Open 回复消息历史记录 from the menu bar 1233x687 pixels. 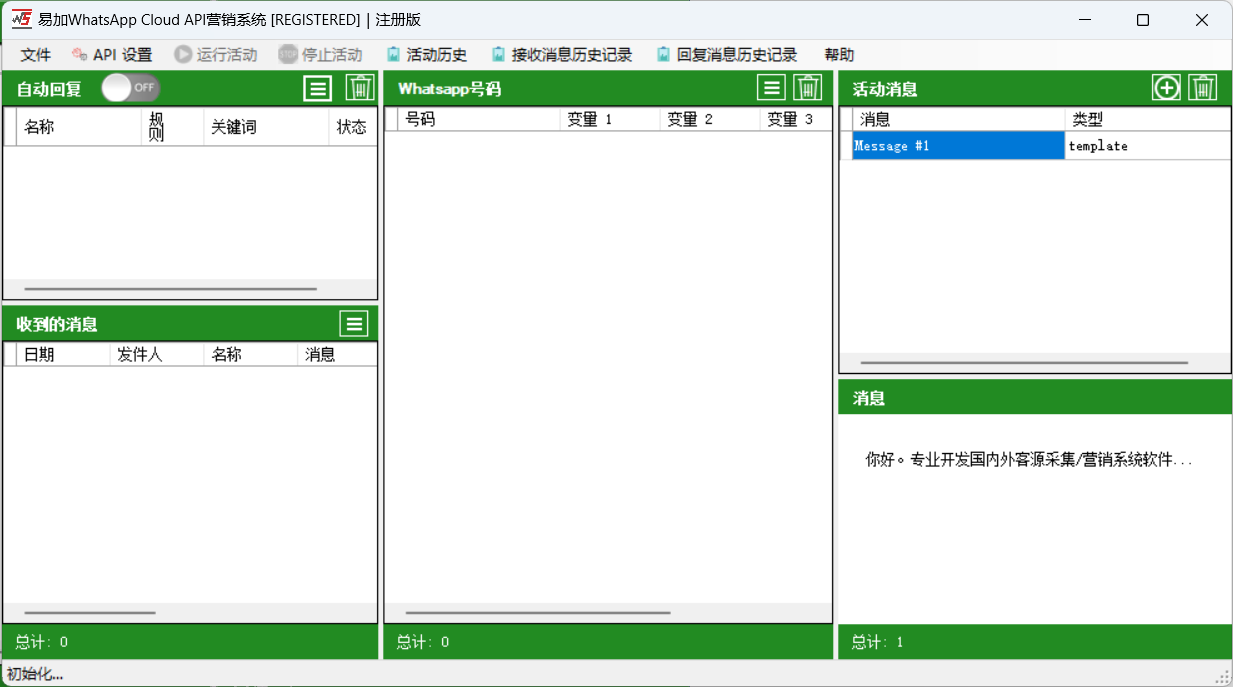[727, 55]
